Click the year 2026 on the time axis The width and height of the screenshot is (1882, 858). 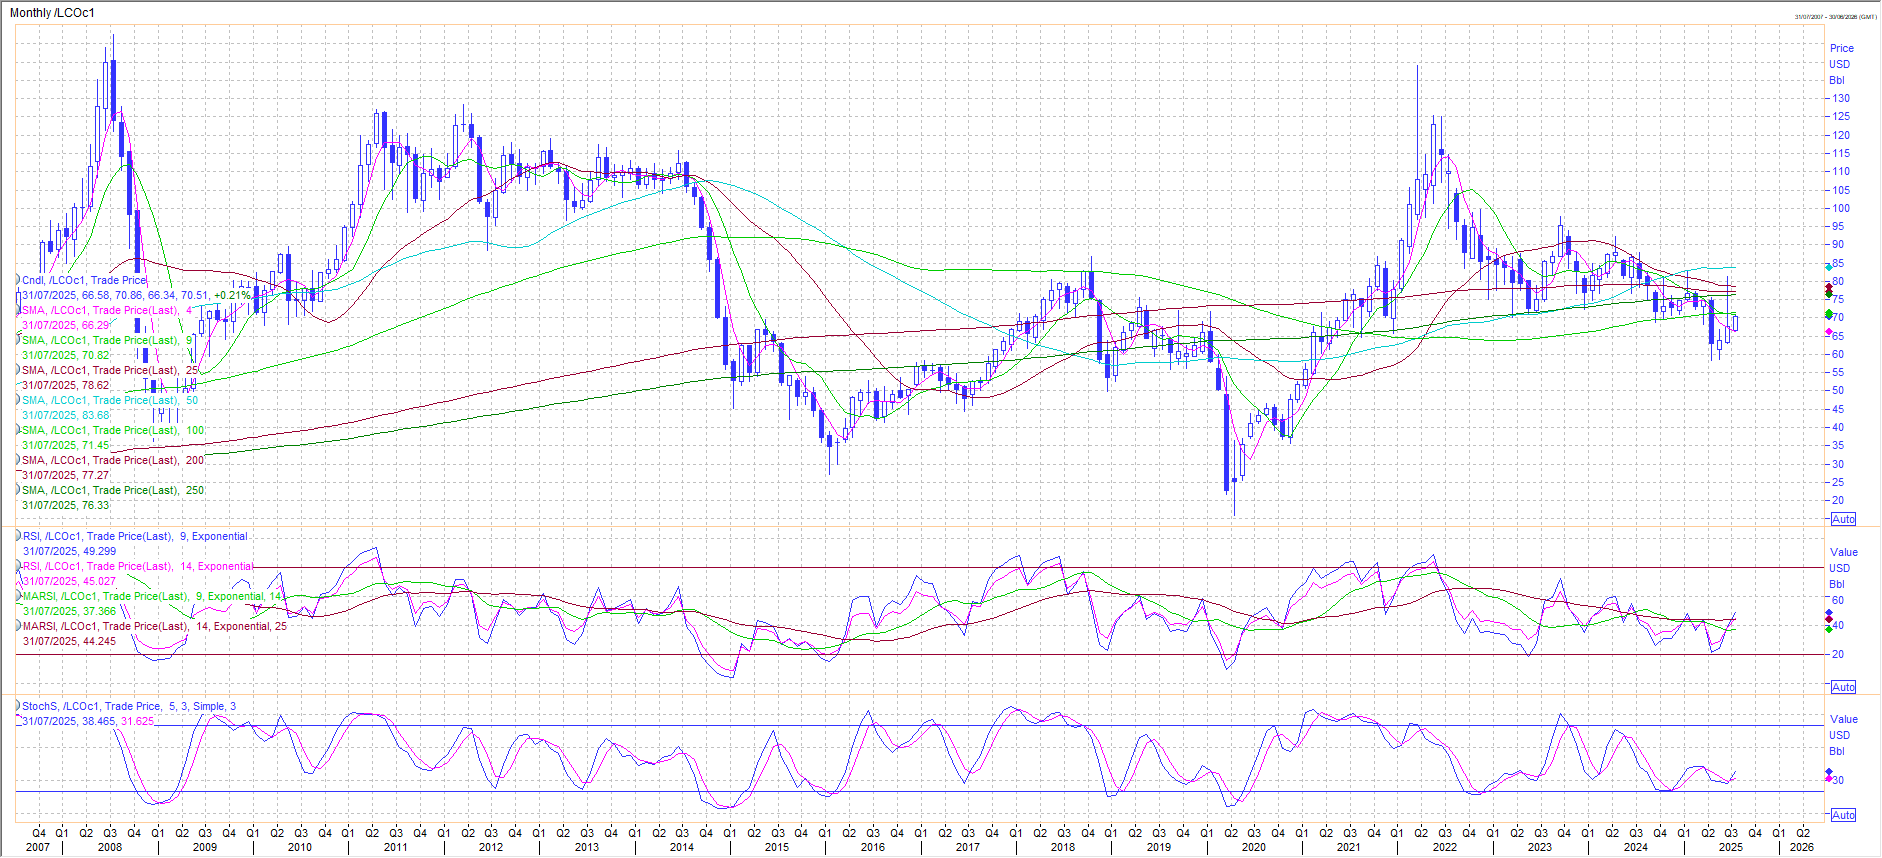(1802, 847)
